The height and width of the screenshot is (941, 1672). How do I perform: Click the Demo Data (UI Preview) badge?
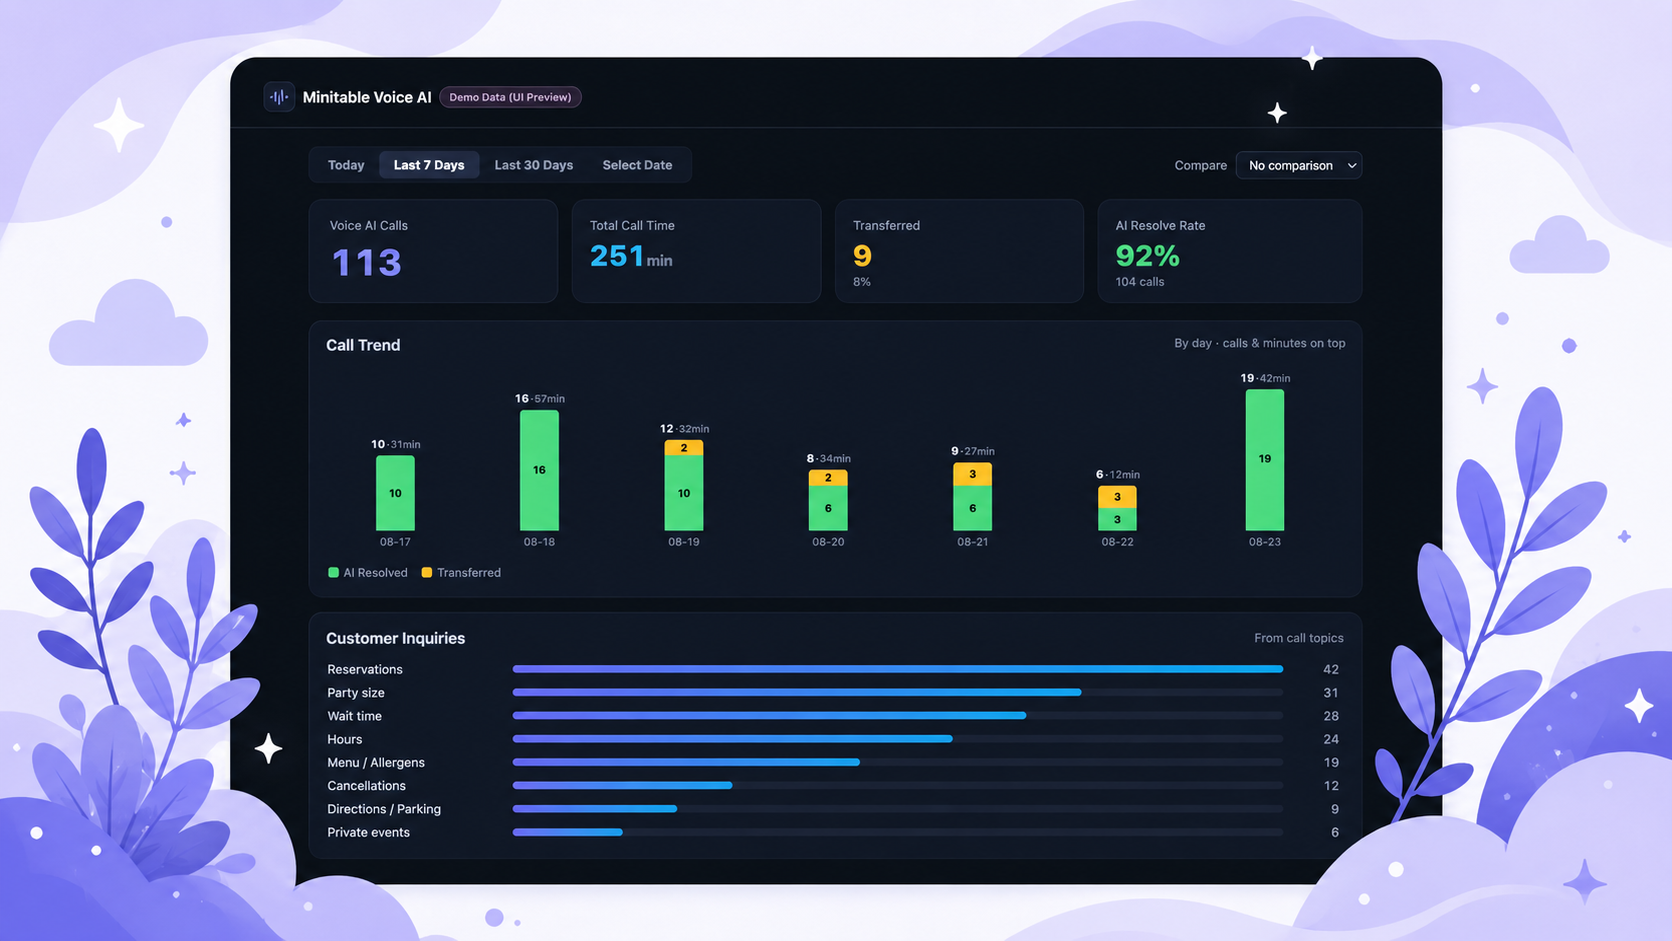point(510,97)
